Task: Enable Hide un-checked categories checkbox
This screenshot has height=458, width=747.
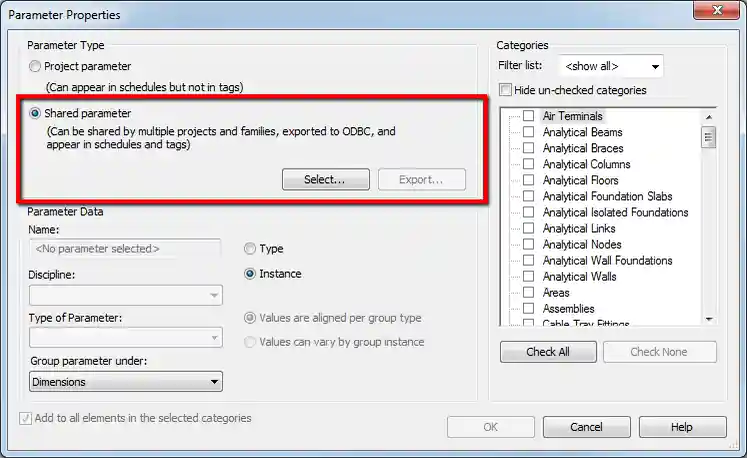Action: coord(506,90)
